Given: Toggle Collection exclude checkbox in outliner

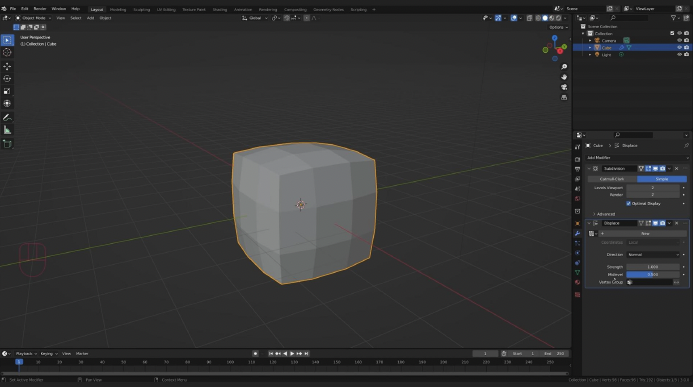Looking at the screenshot, I should (x=672, y=33).
